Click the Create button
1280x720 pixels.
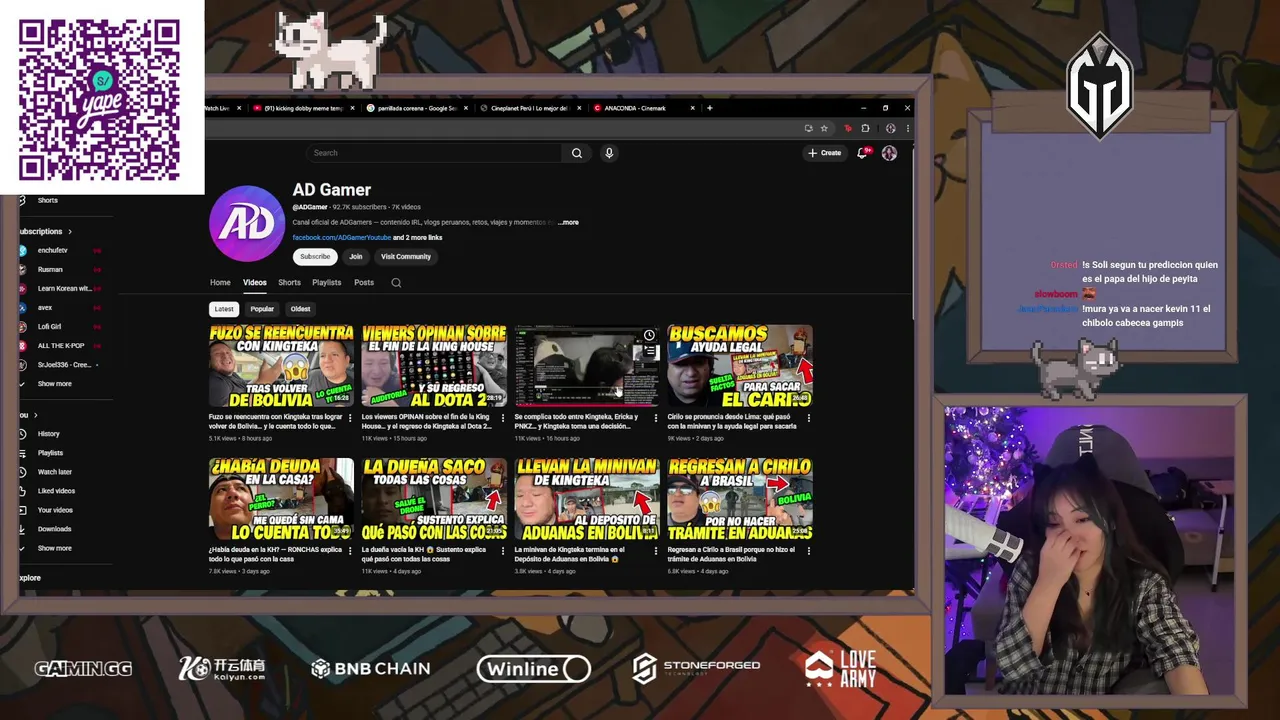(x=825, y=153)
